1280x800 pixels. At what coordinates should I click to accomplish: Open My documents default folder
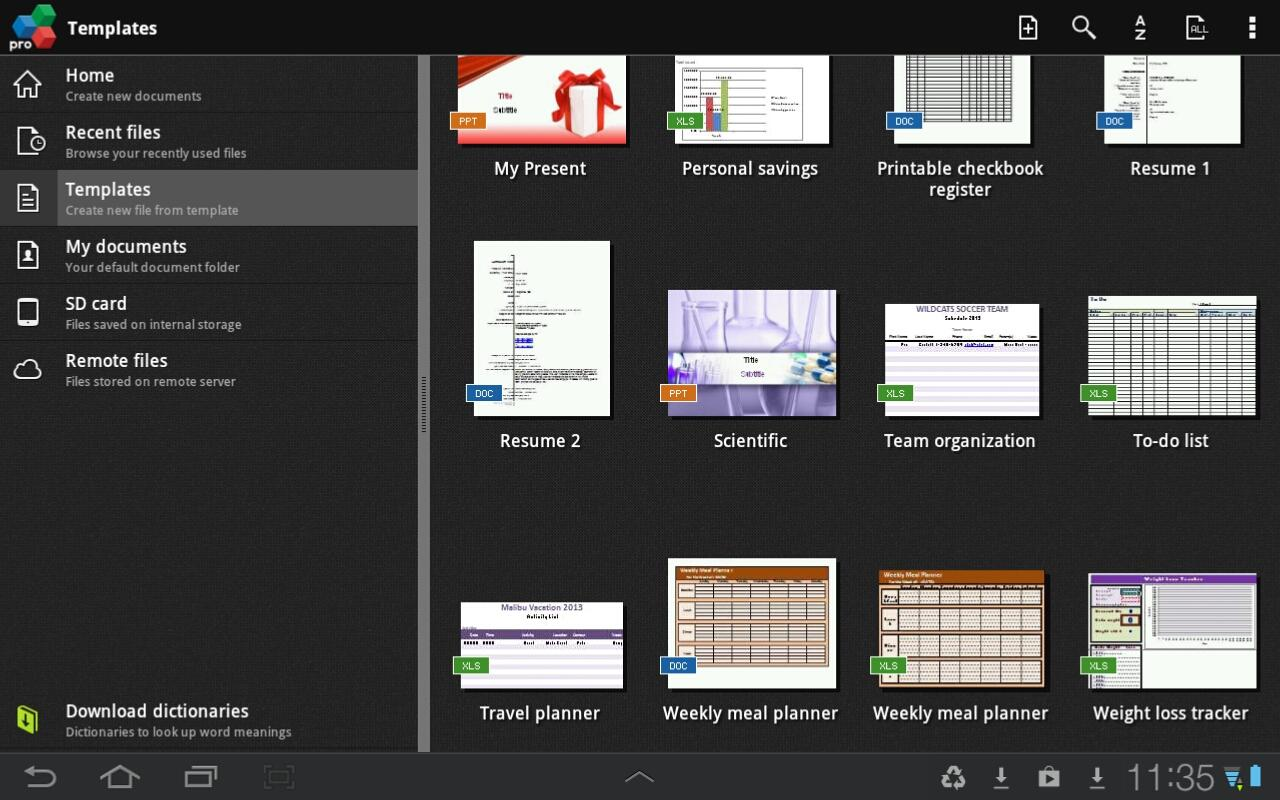point(200,255)
